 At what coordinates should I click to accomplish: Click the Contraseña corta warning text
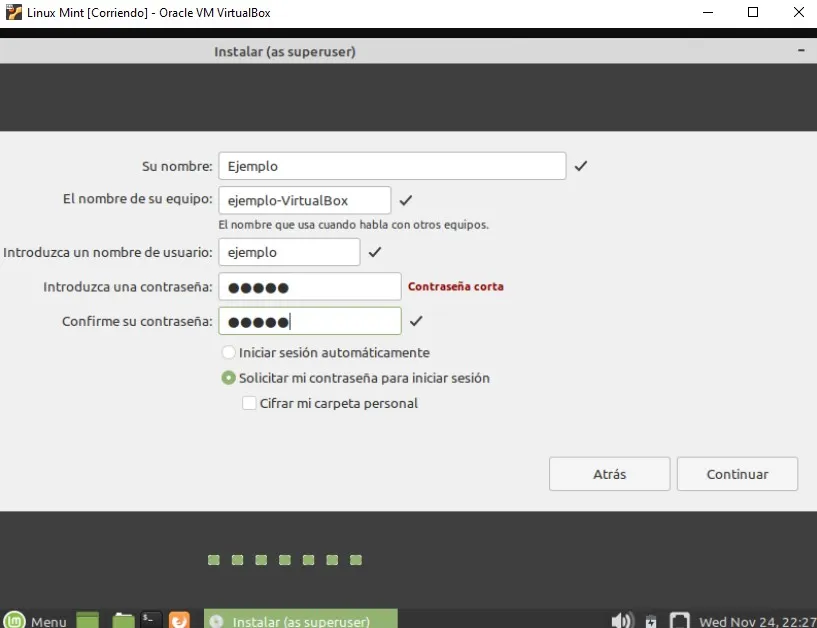pyautogui.click(x=456, y=286)
